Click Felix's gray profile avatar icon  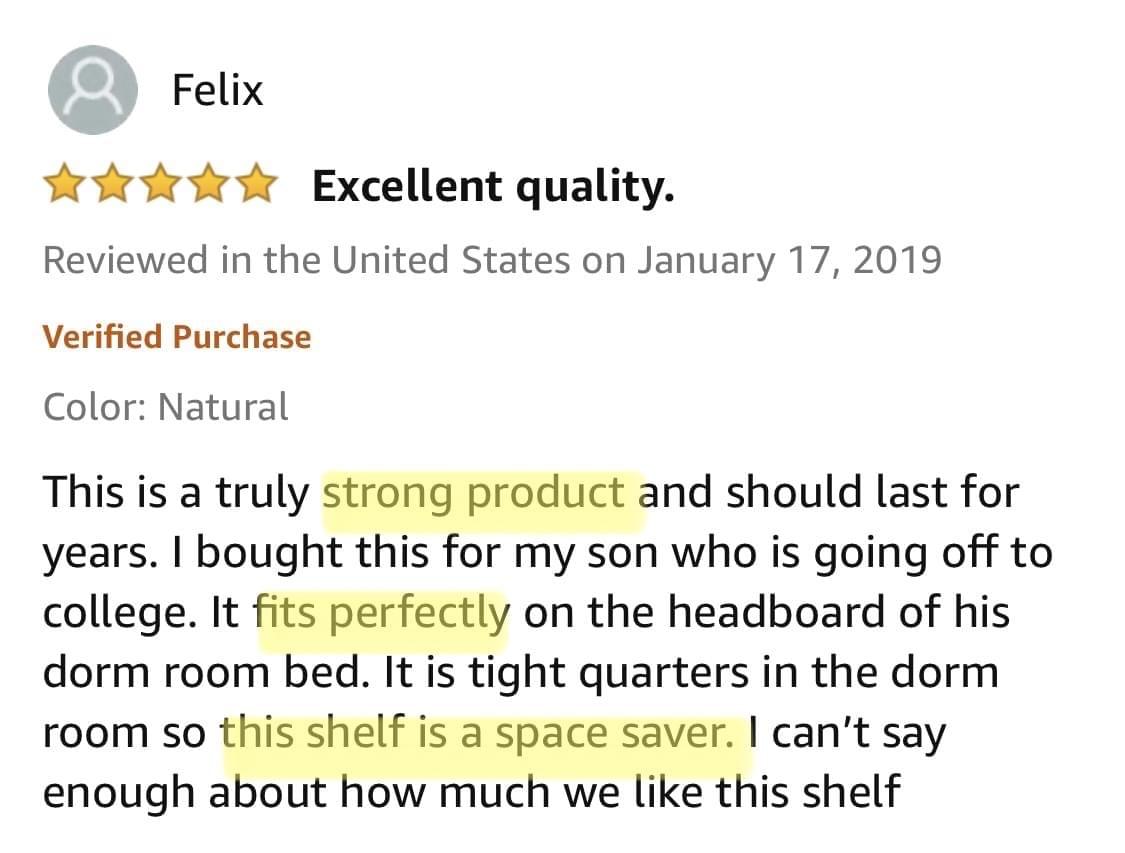[93, 90]
